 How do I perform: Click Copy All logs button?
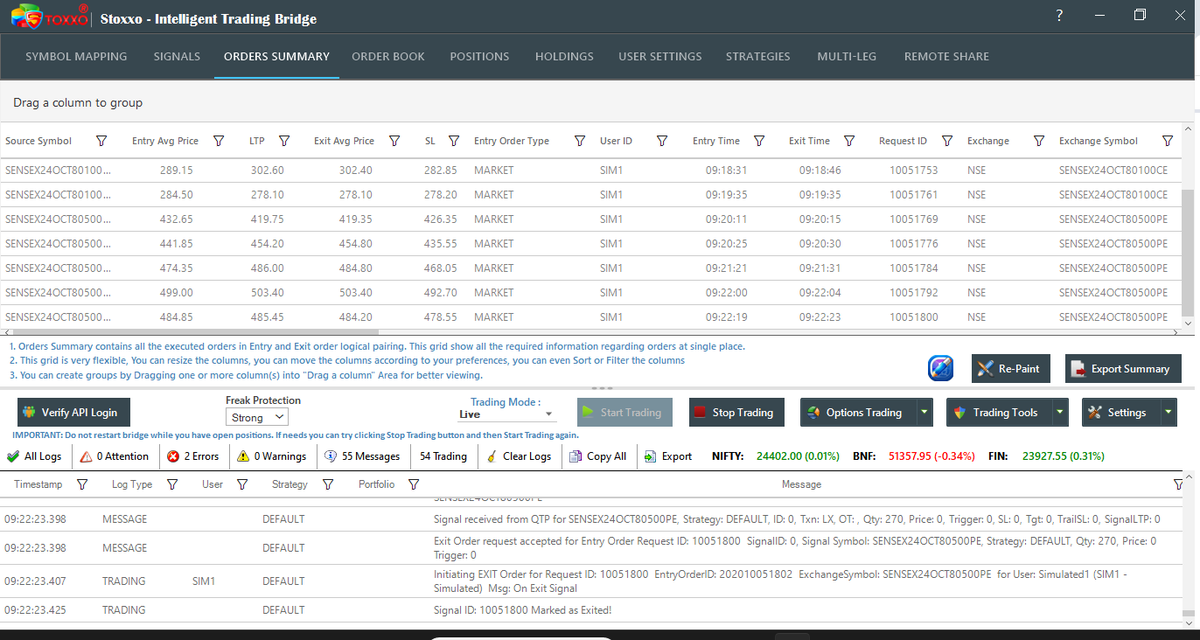598,456
